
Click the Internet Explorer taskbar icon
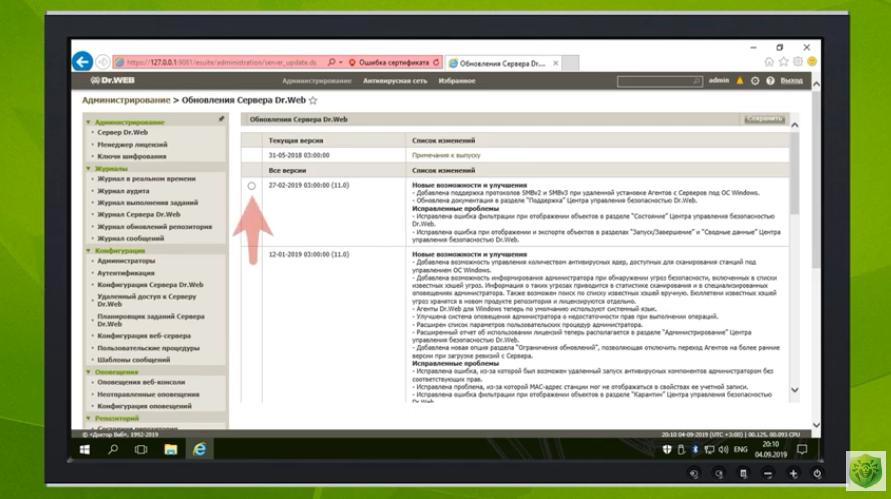199,450
